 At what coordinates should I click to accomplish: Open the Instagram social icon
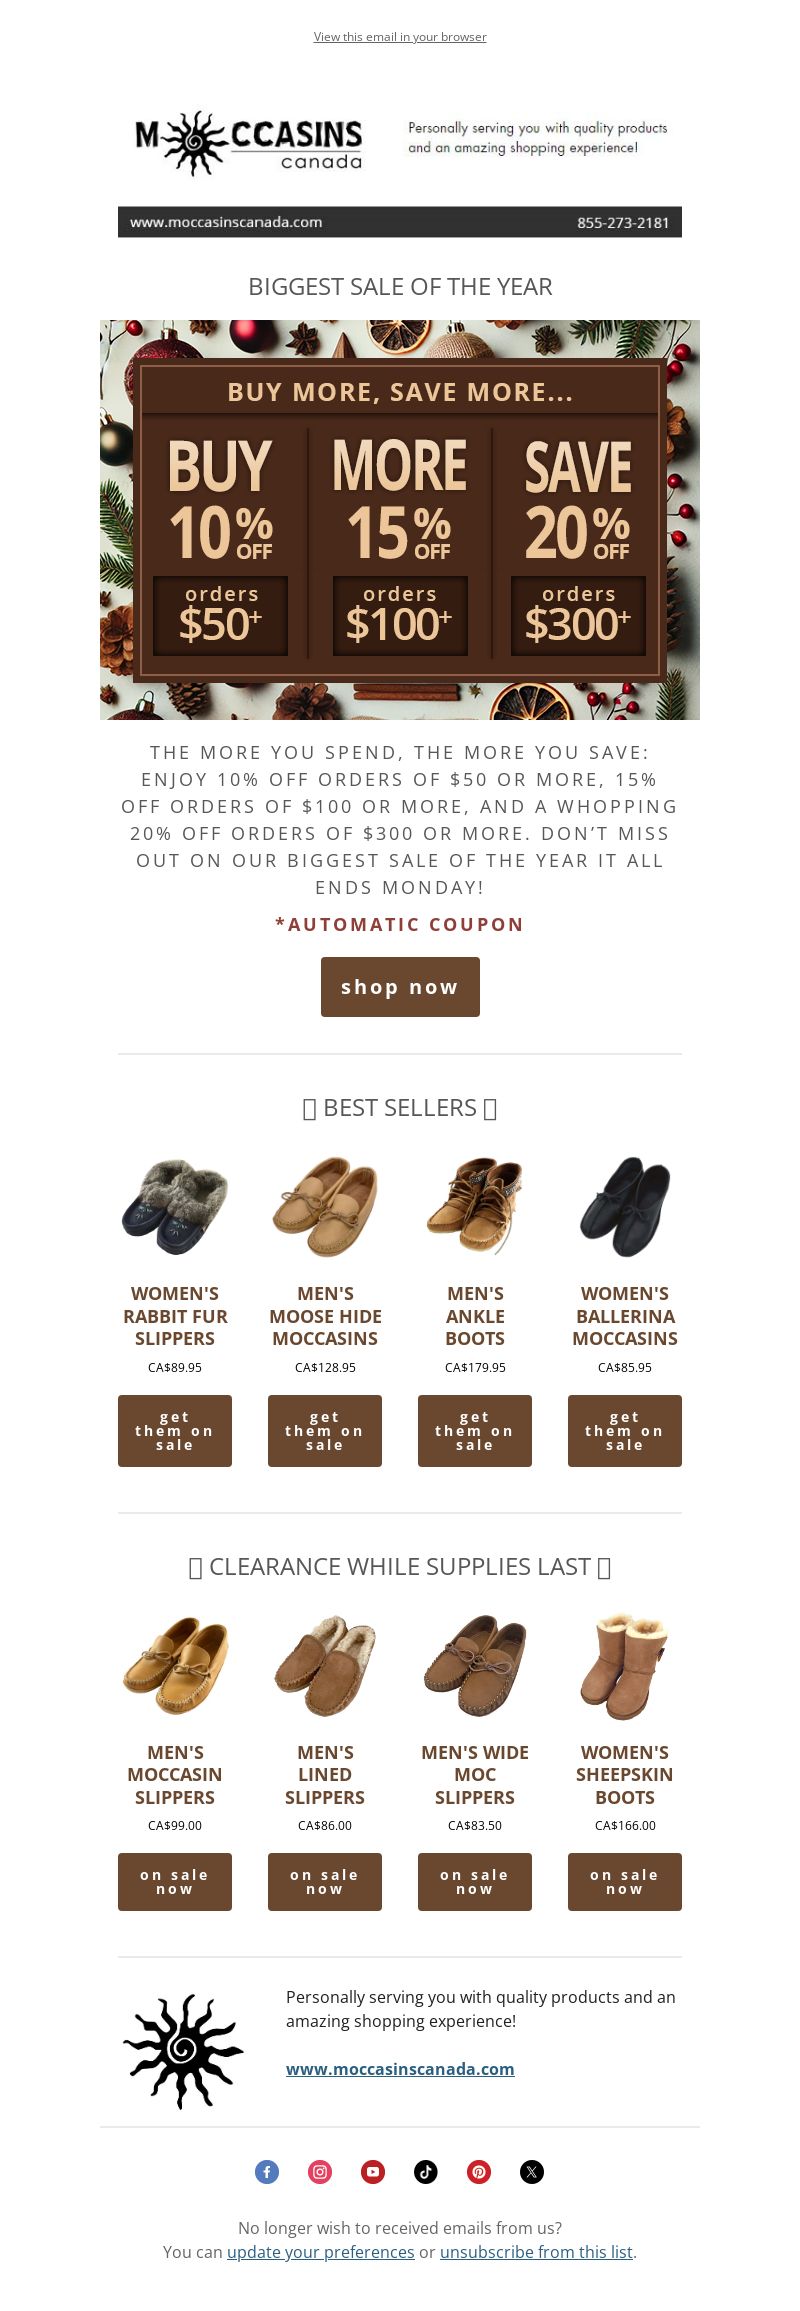point(320,2171)
